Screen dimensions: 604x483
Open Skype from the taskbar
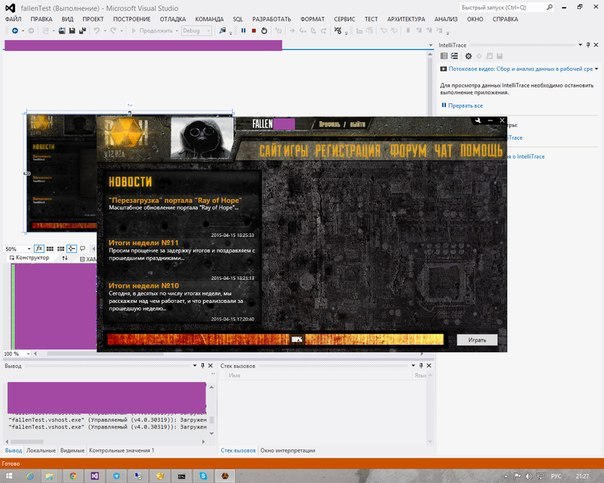pos(203,476)
